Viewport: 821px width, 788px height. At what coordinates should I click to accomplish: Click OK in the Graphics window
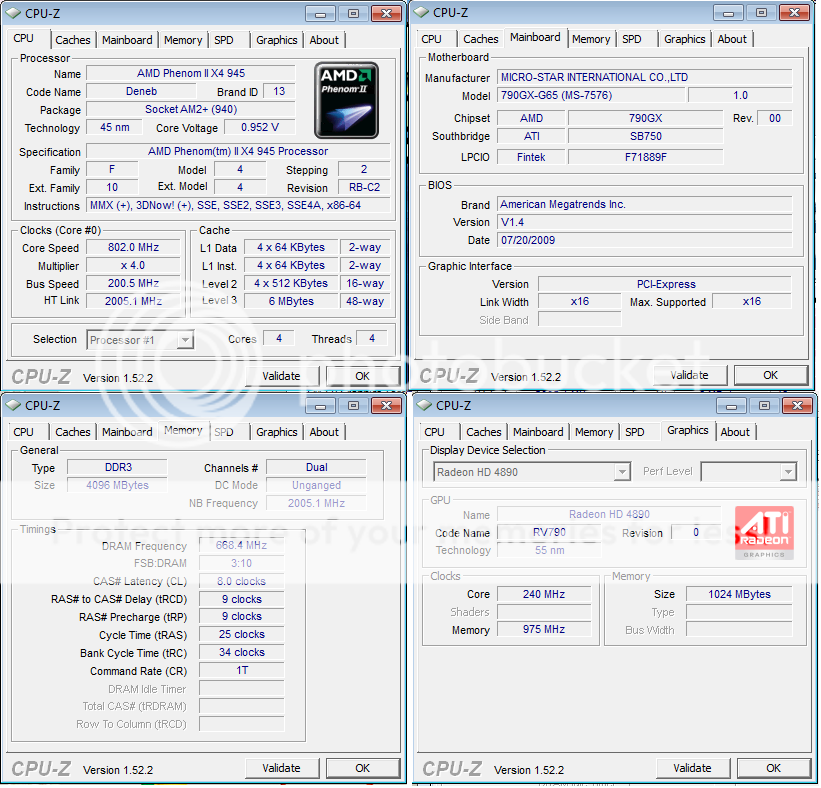(x=773, y=768)
